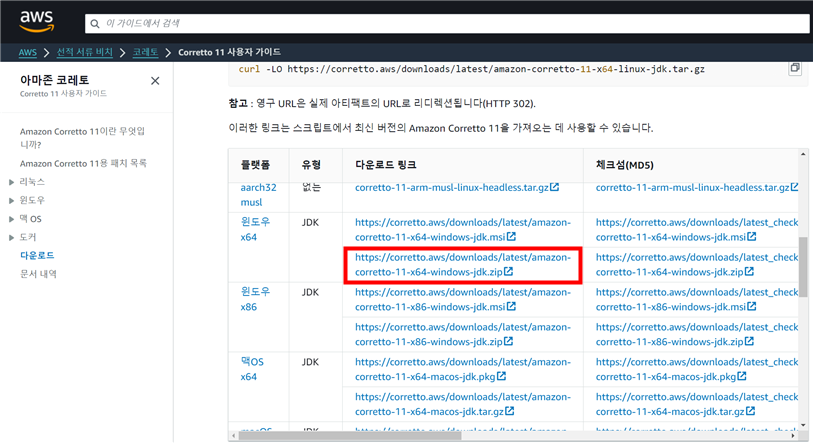Image resolution: width=815 pixels, height=445 pixels.
Task: Click the AWS logo in header
Action: click(36, 21)
